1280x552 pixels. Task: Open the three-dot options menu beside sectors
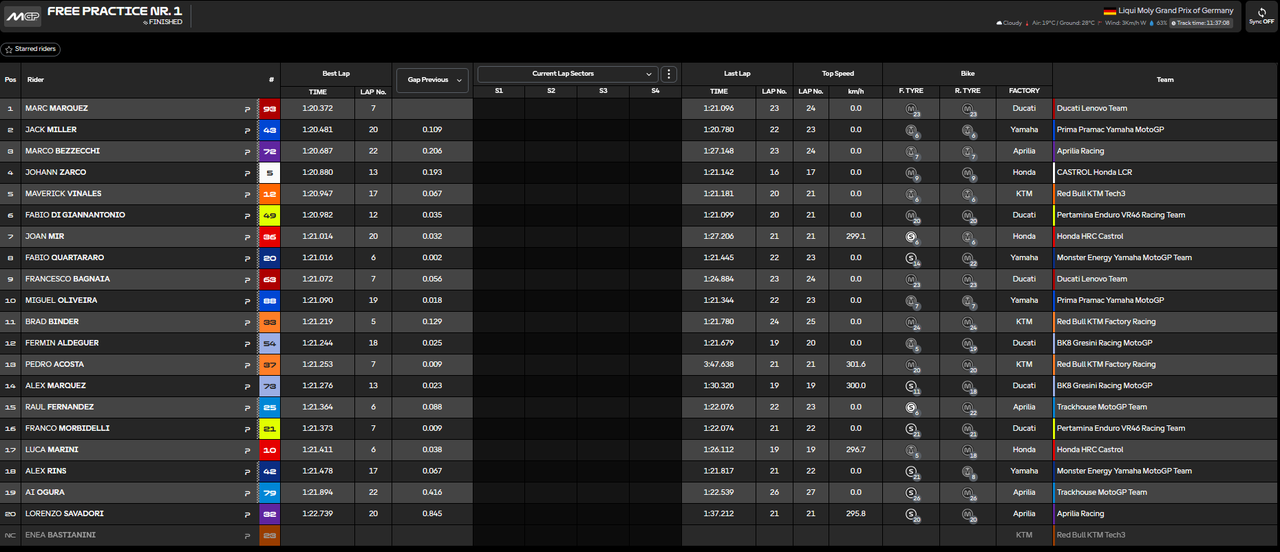click(669, 74)
